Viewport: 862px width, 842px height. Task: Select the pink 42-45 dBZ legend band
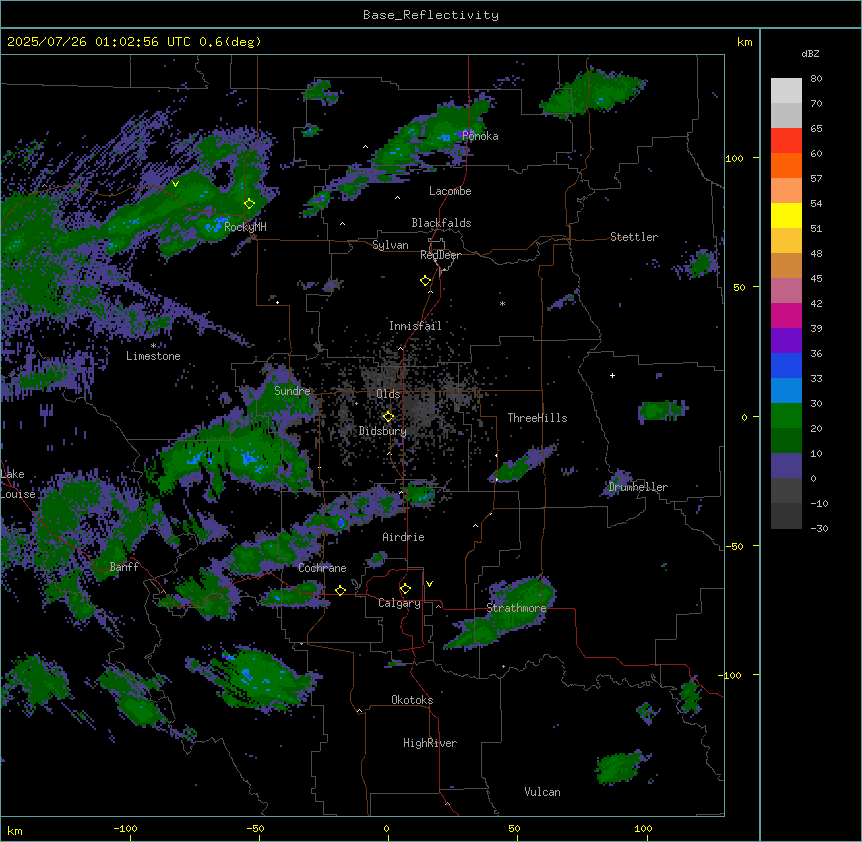tap(786, 291)
